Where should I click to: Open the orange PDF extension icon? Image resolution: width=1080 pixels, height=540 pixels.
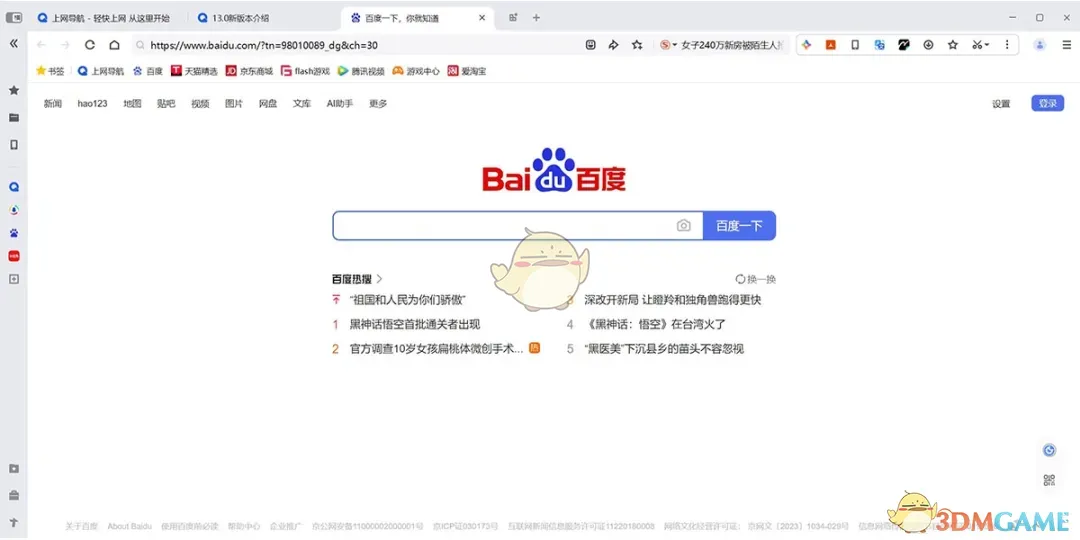pyautogui.click(x=831, y=45)
